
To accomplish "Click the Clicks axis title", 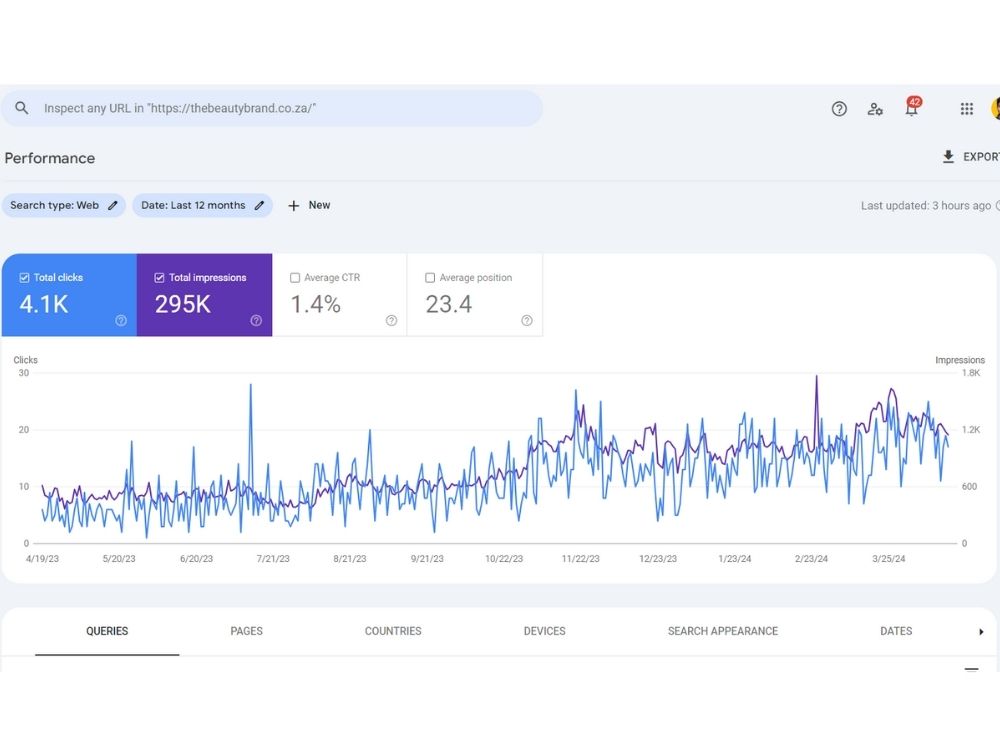I will pos(26,360).
